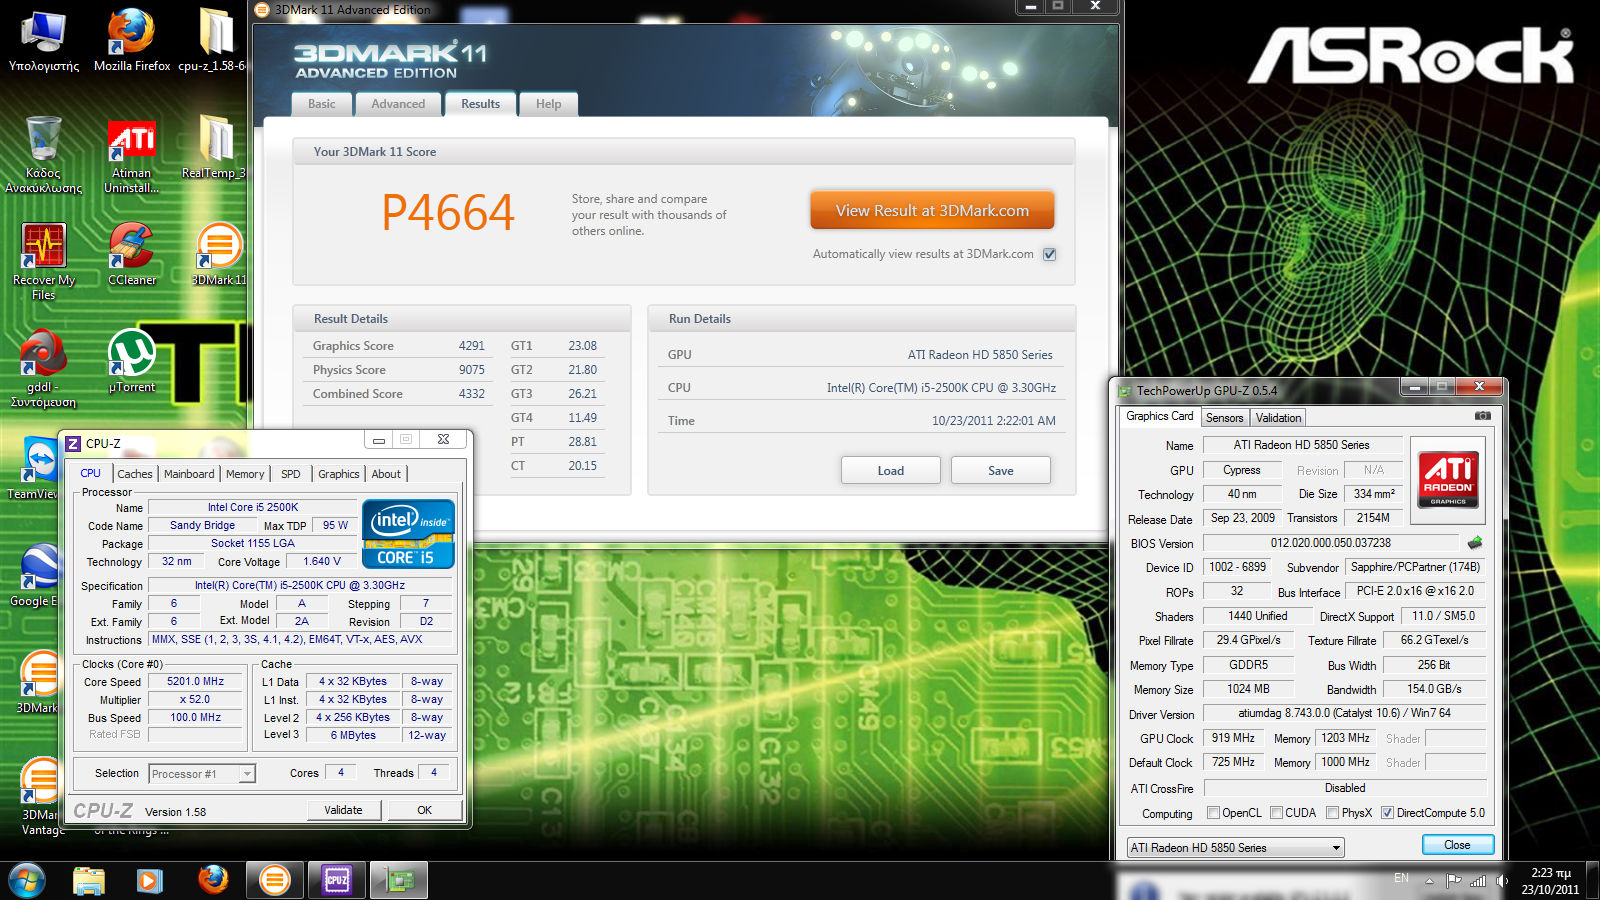Click the GPU-Z Driver Version field

(1344, 713)
